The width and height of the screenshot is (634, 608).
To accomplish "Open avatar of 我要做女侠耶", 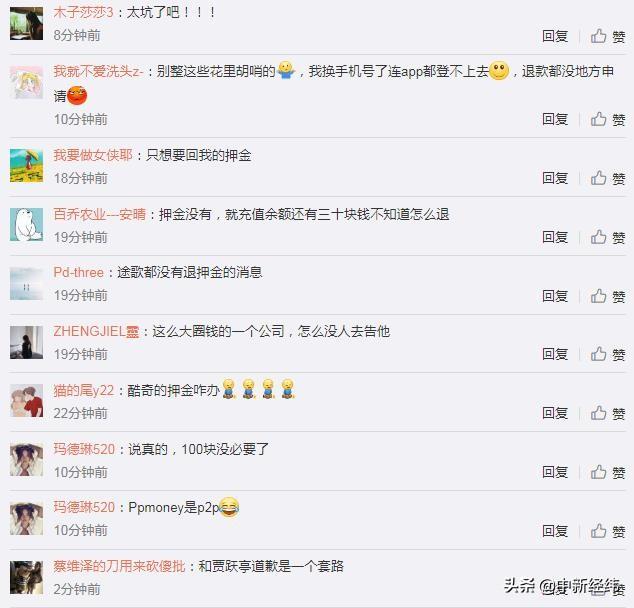I will [26, 166].
